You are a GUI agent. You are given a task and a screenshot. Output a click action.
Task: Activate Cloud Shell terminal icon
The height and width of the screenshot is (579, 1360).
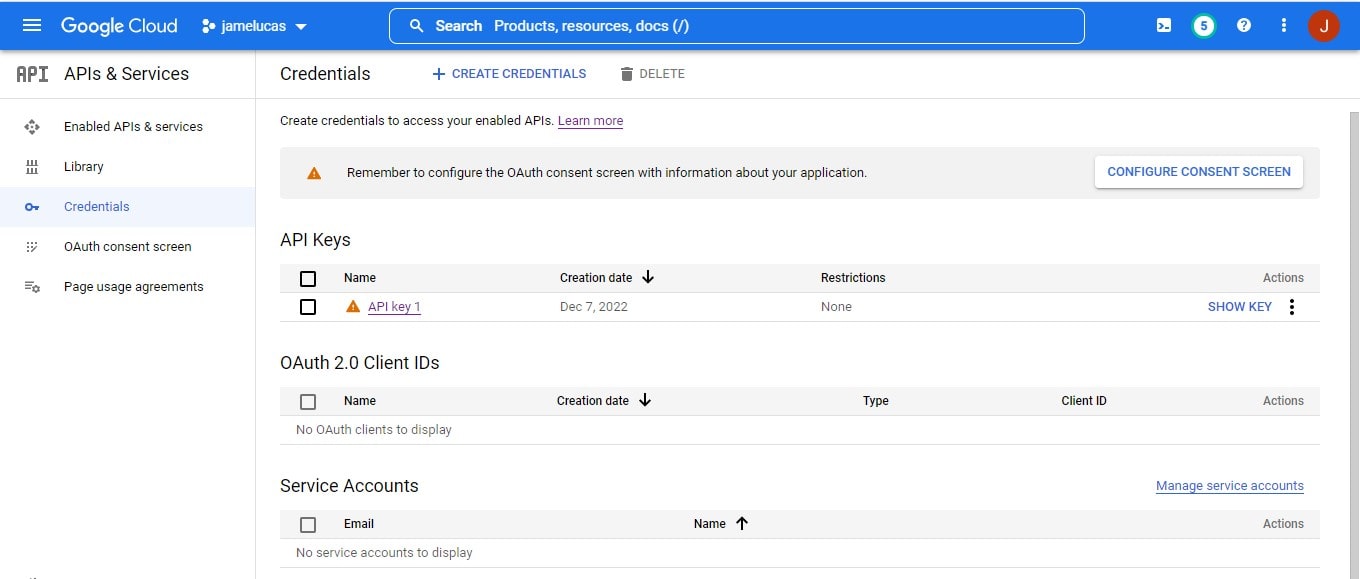(1164, 26)
